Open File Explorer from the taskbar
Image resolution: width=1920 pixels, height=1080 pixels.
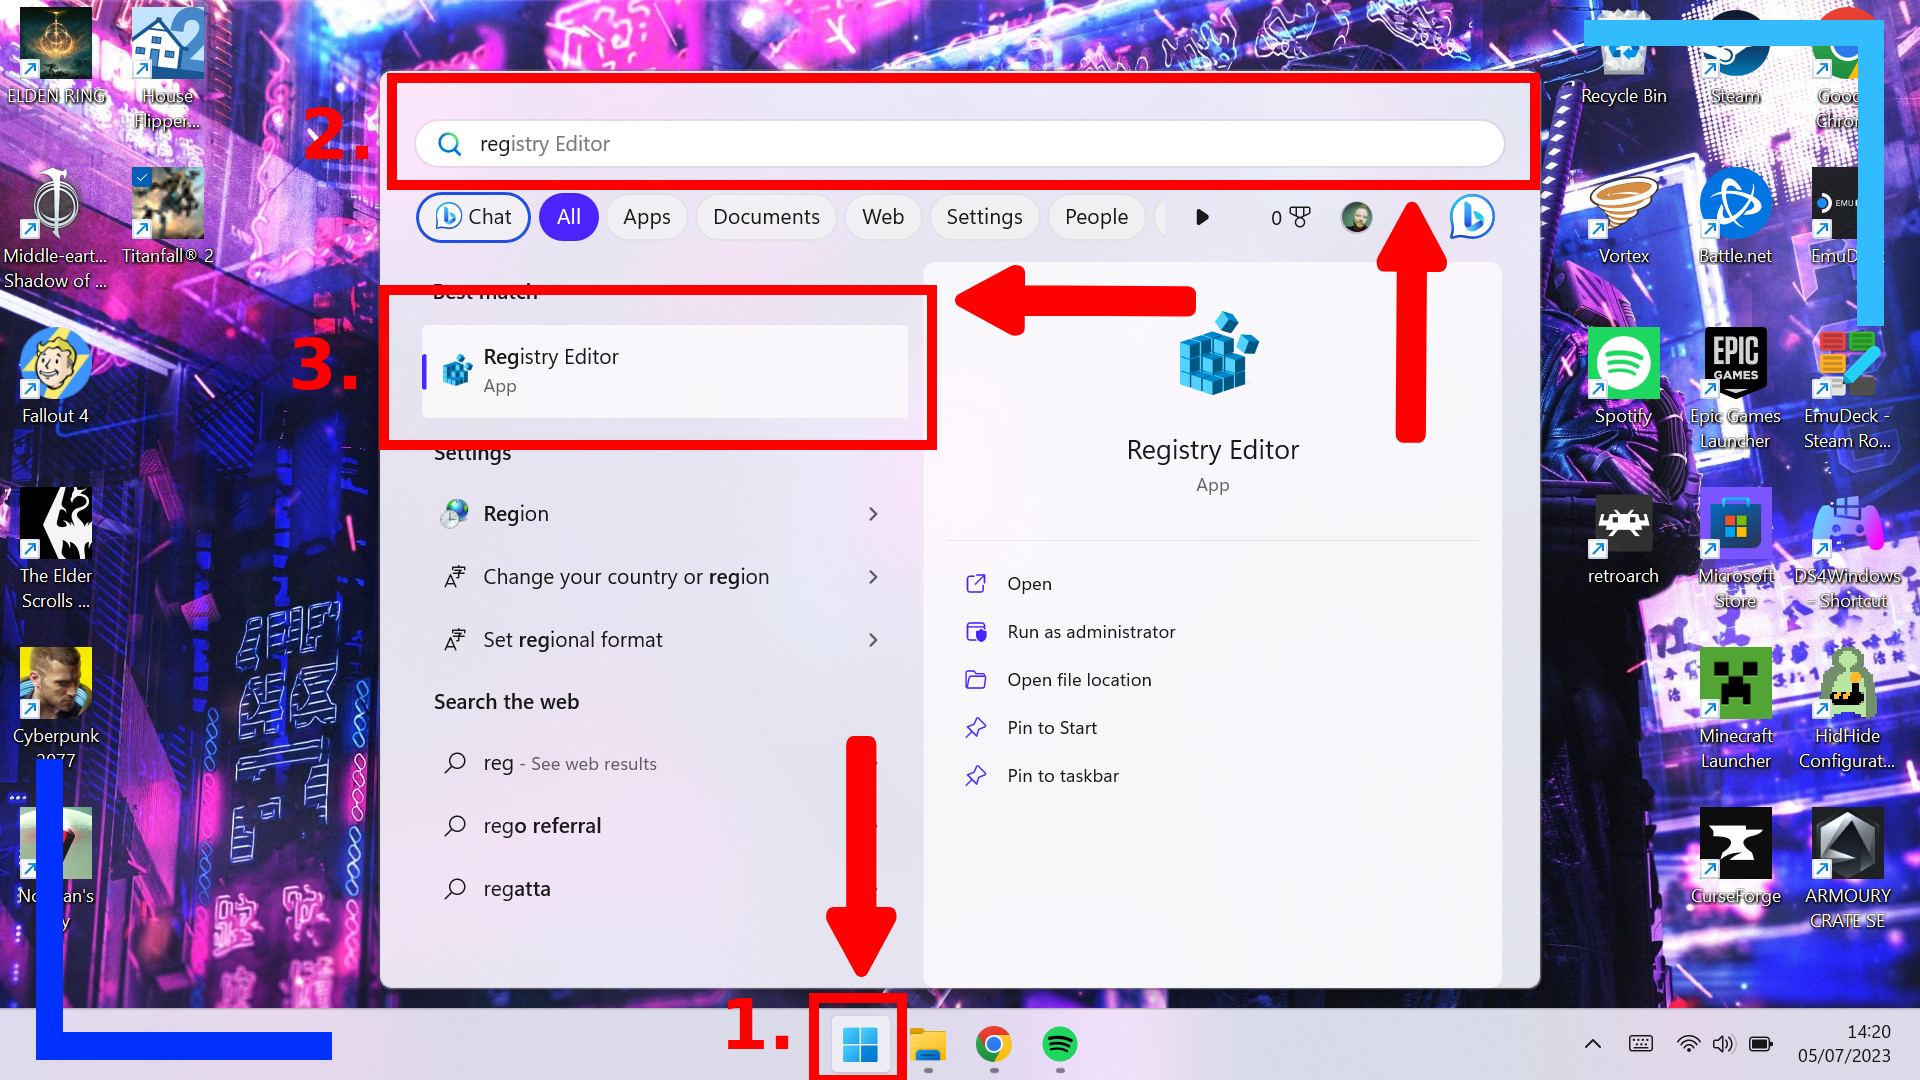pos(928,1044)
